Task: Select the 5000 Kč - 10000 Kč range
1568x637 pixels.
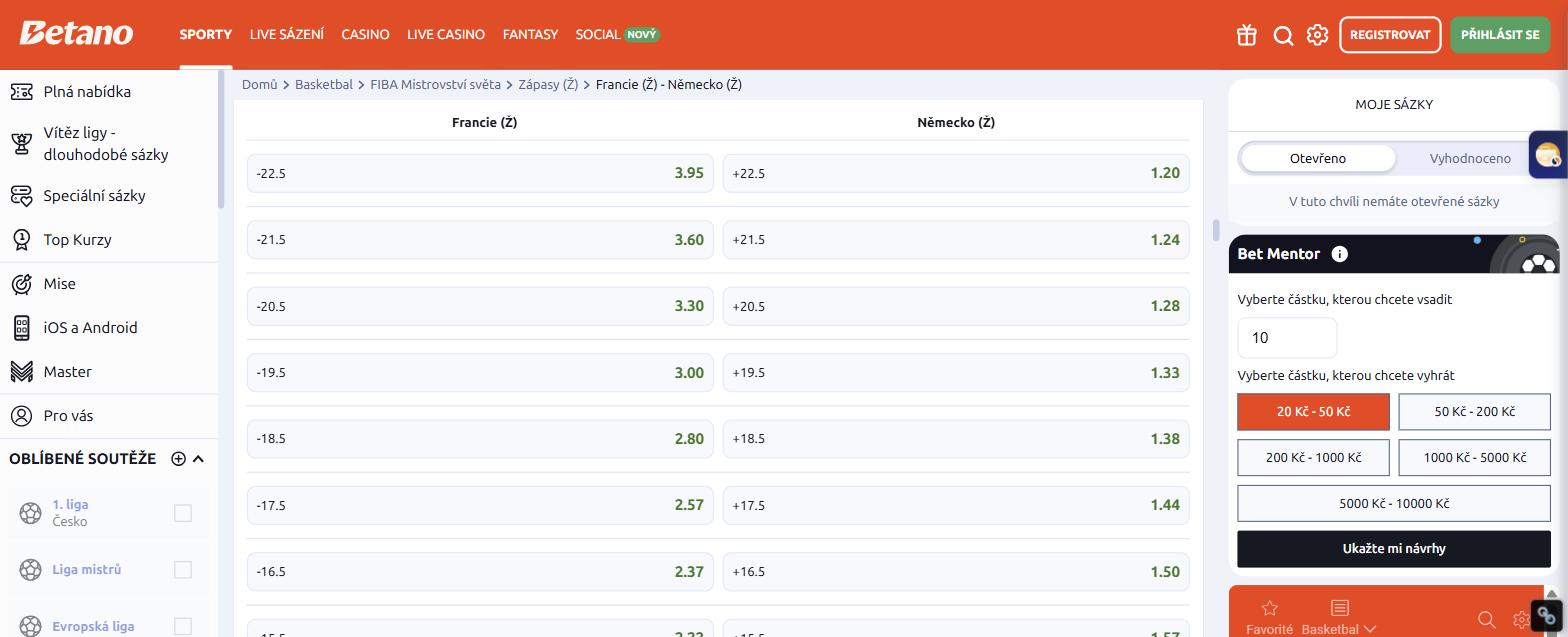Action: pos(1394,503)
